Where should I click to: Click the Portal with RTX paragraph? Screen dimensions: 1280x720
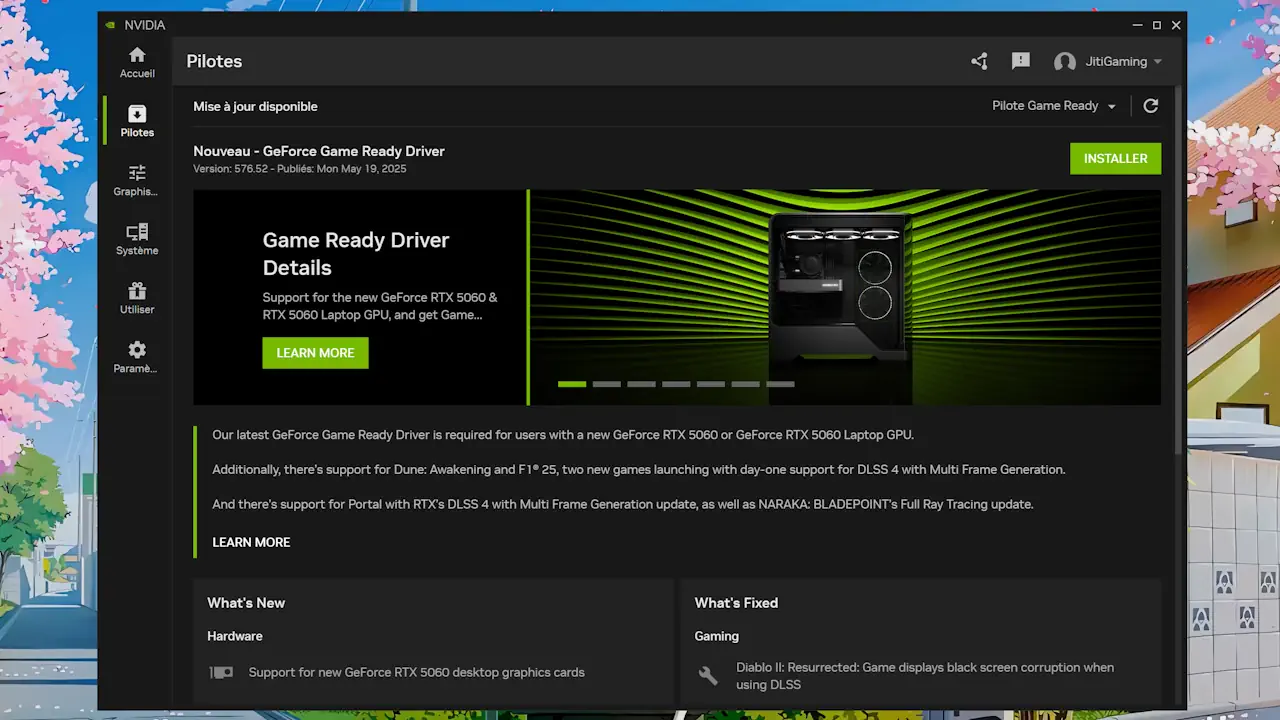(623, 504)
